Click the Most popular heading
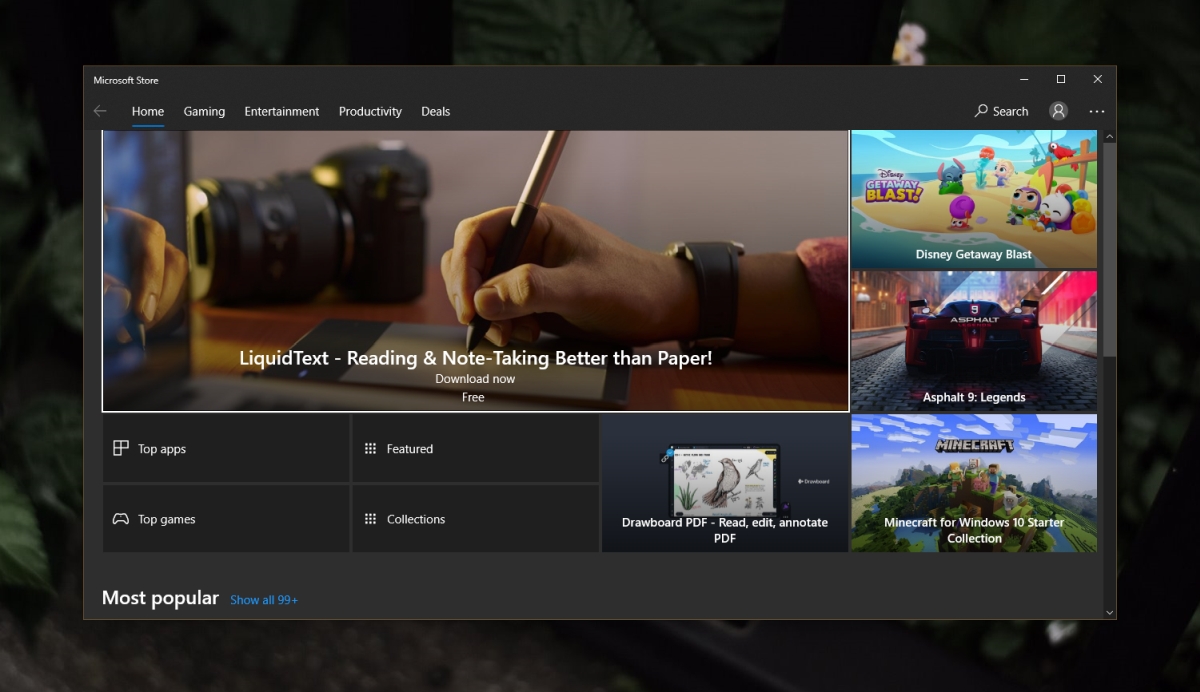The image size is (1200, 692). (x=160, y=598)
